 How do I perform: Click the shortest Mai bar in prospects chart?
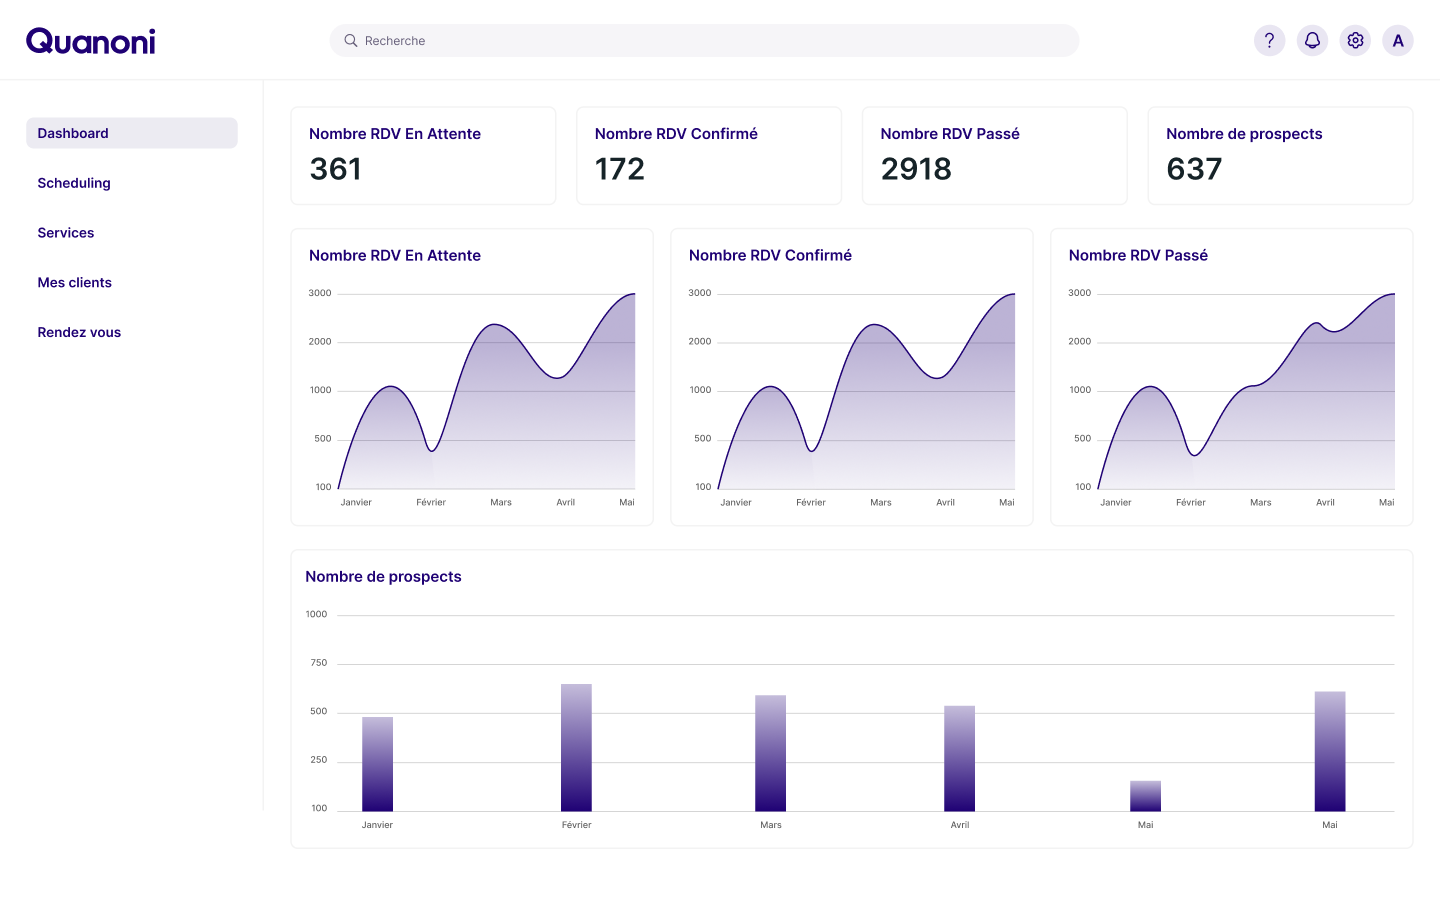[x=1146, y=796]
